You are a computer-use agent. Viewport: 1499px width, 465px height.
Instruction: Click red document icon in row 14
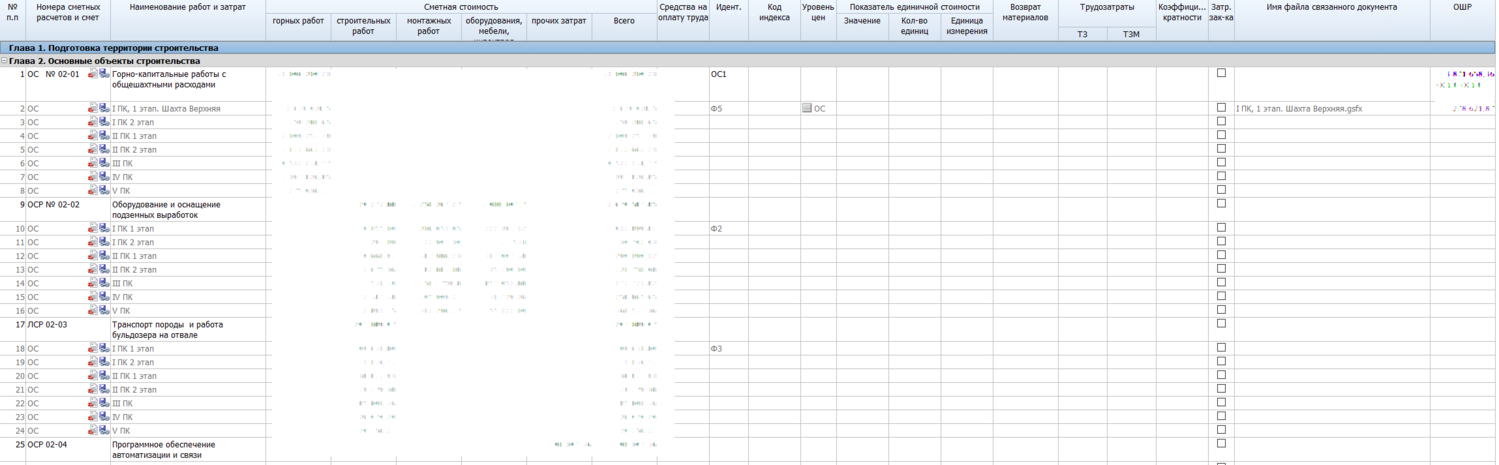tap(93, 283)
